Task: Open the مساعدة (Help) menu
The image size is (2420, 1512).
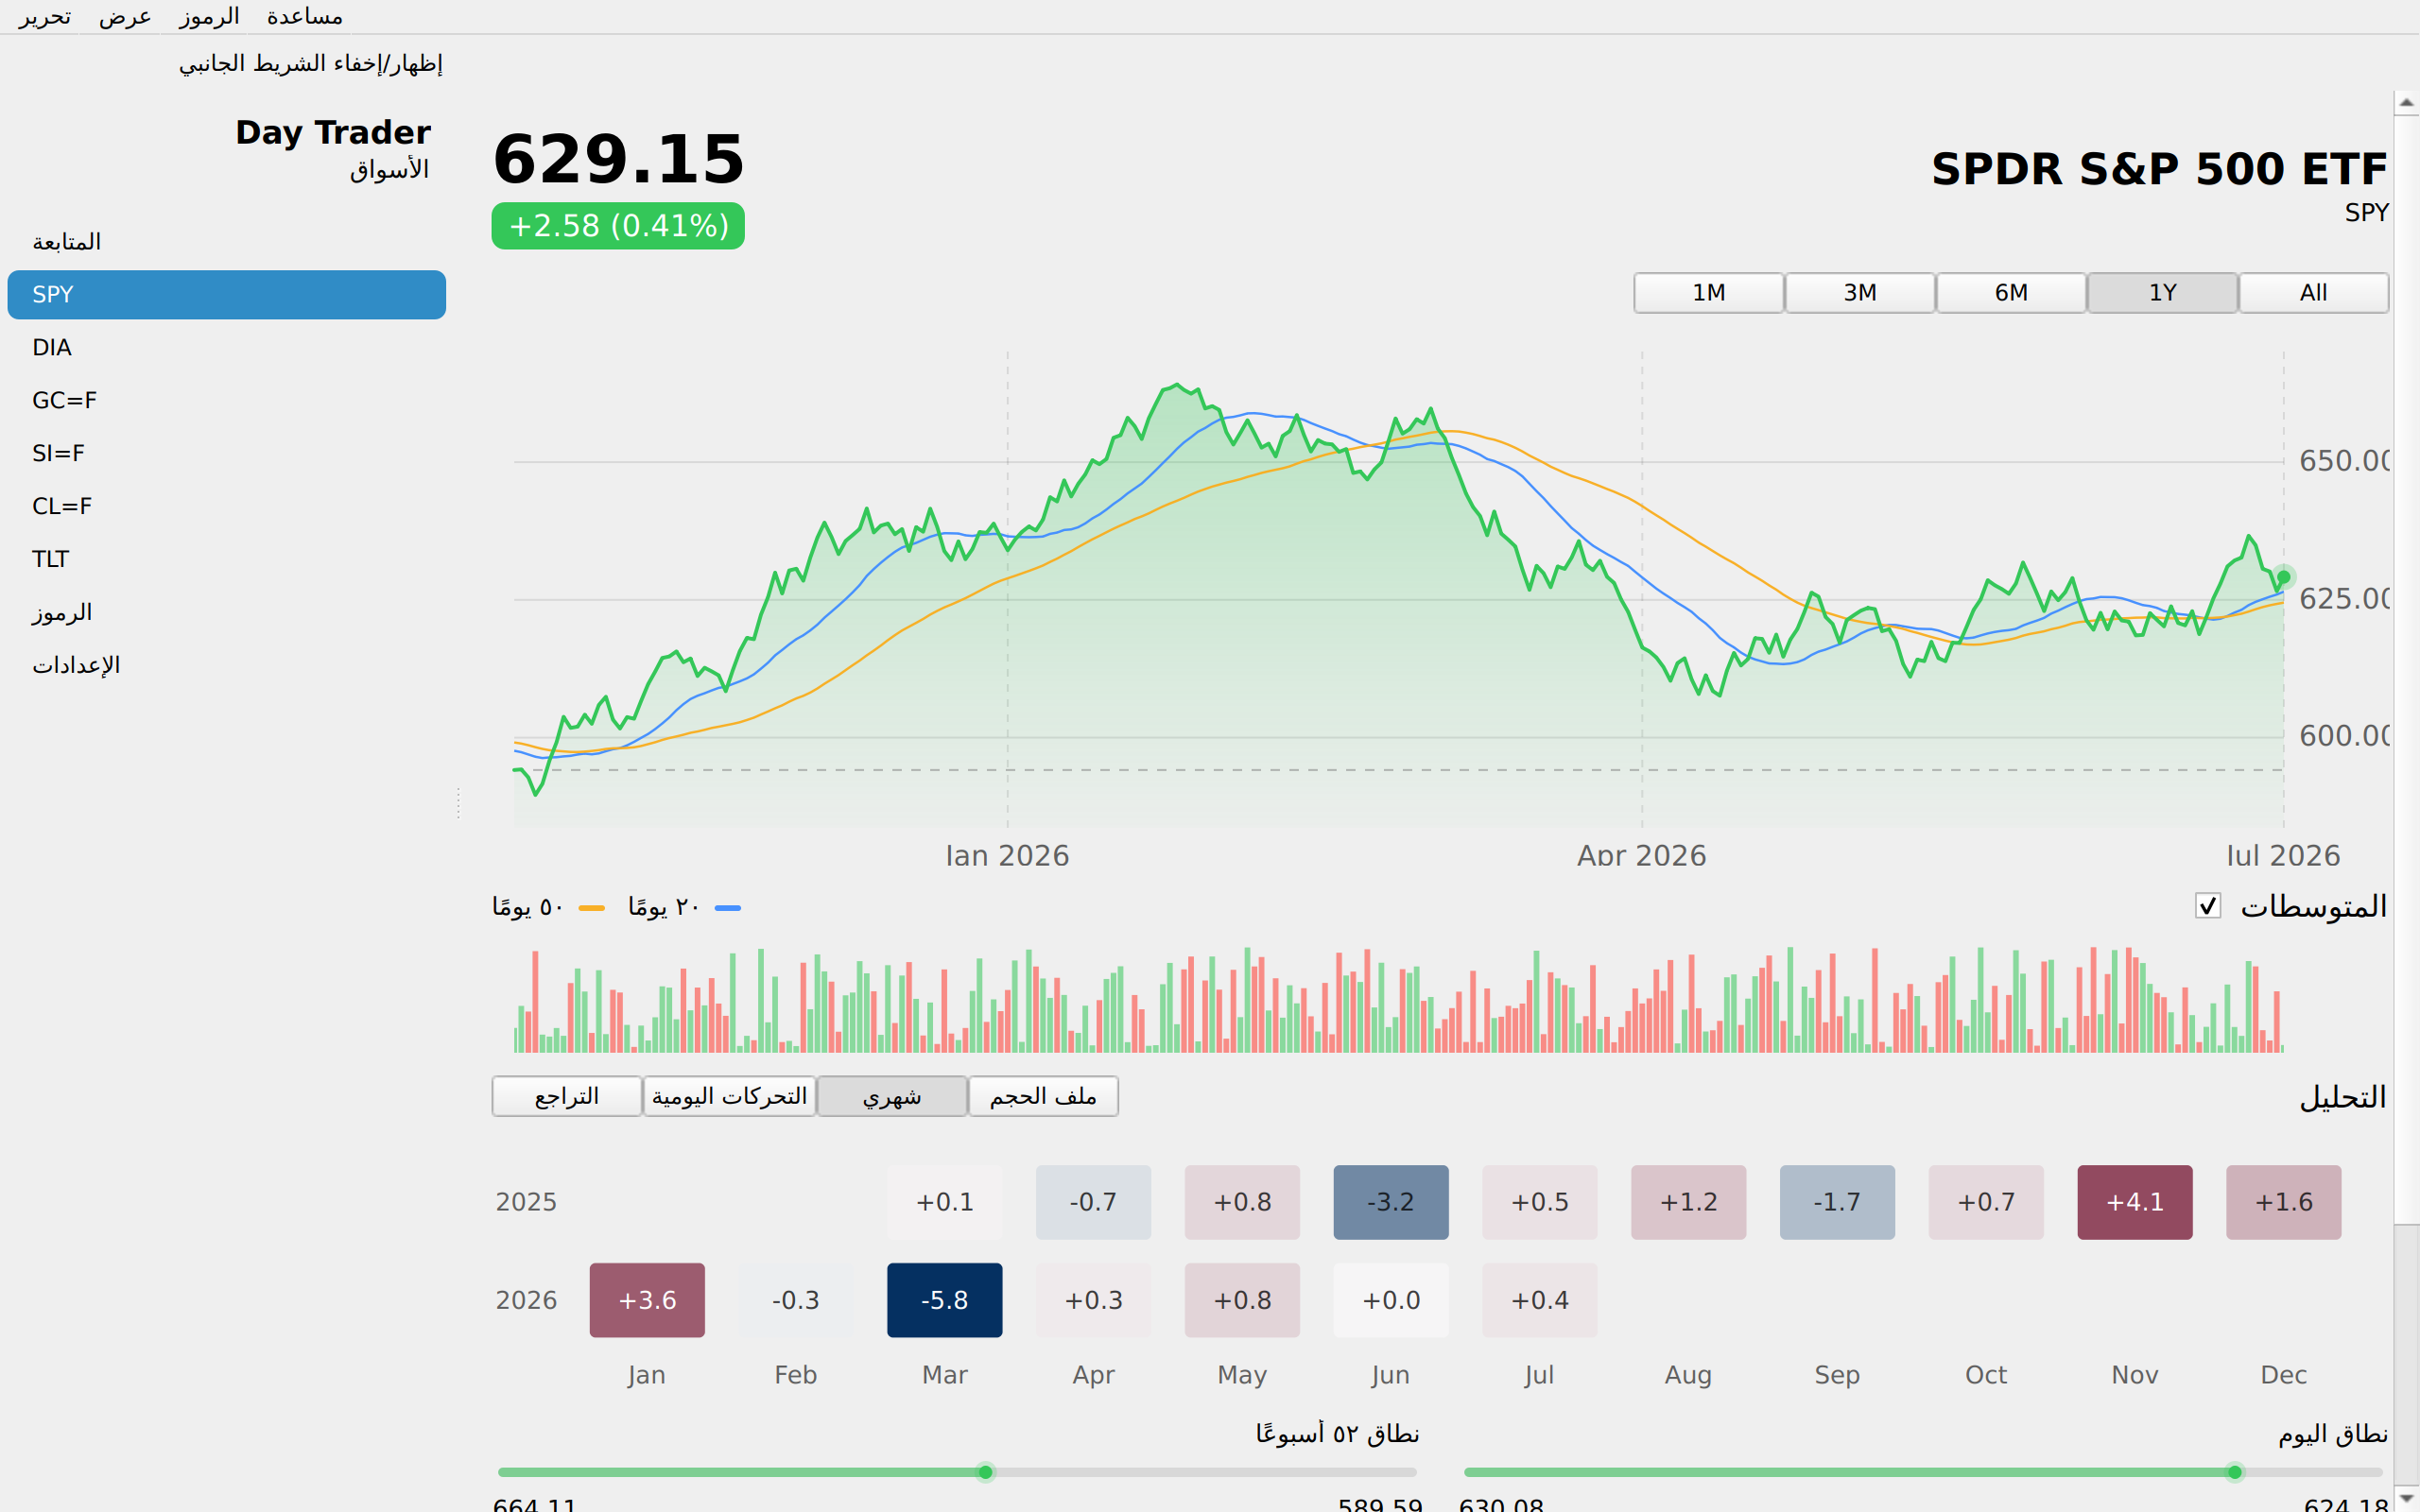Action: pos(305,17)
